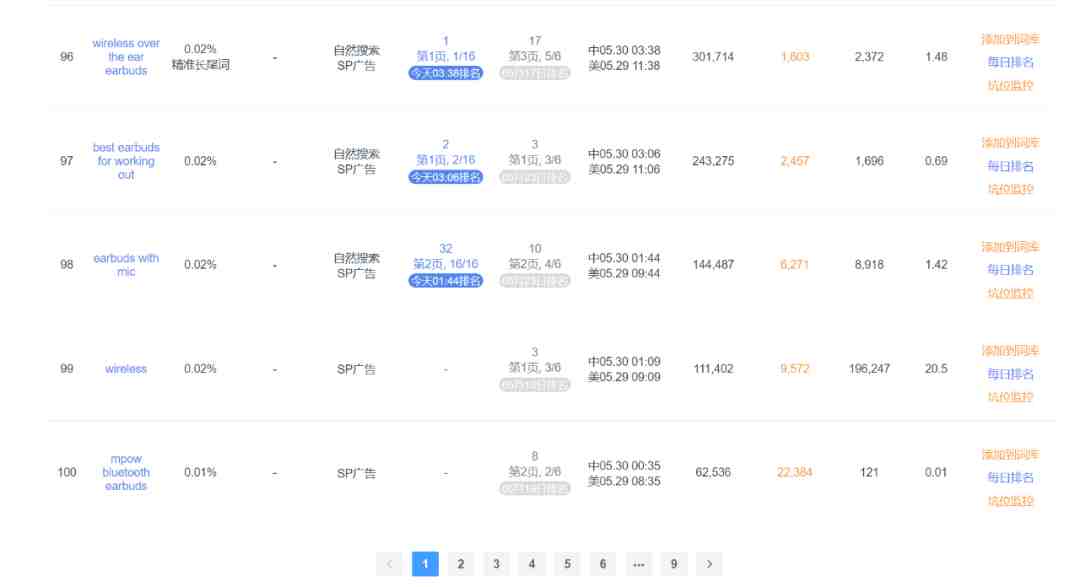The height and width of the screenshot is (587, 1080).
Task: Open keyword 'wireless over the ear earbuds'
Action: pos(126,56)
